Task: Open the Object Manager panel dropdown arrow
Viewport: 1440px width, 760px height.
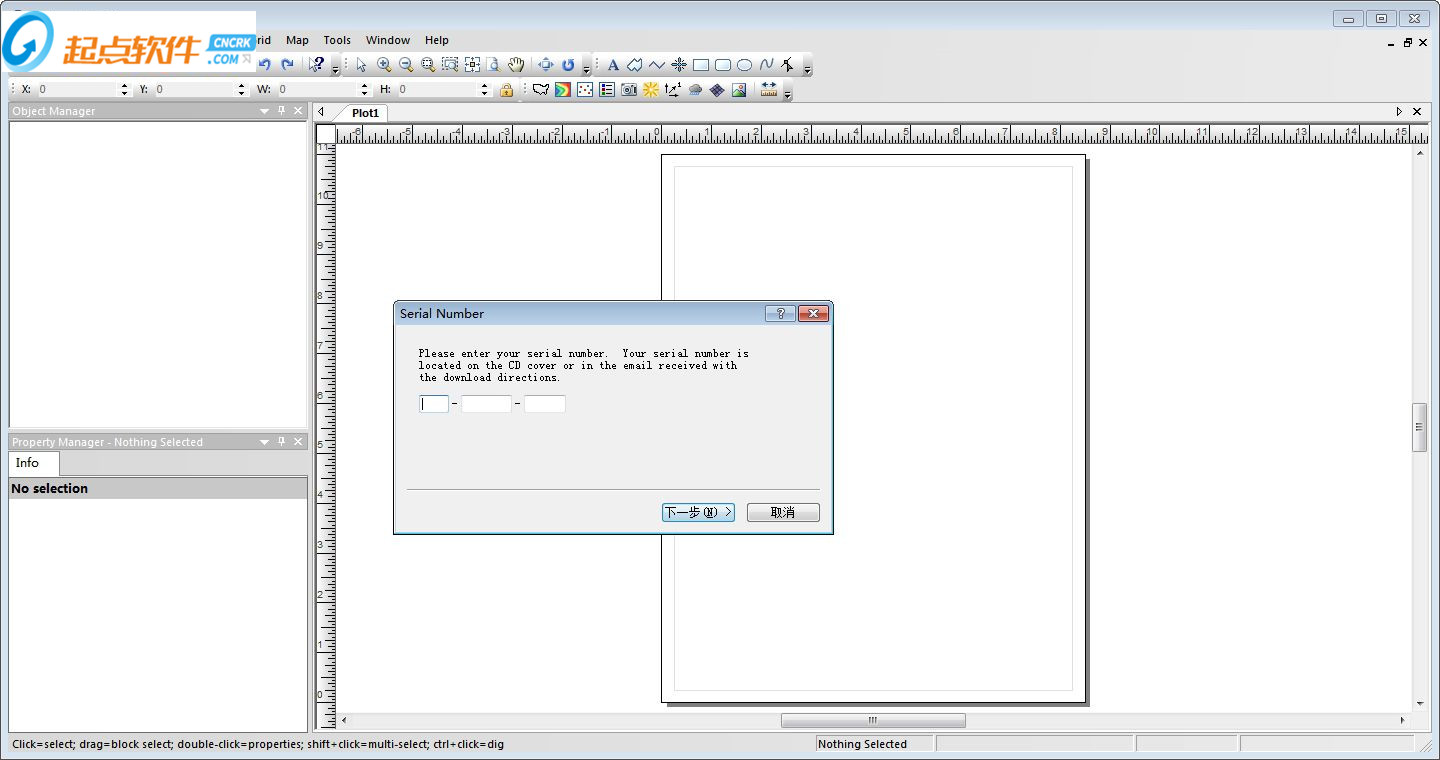Action: (265, 111)
